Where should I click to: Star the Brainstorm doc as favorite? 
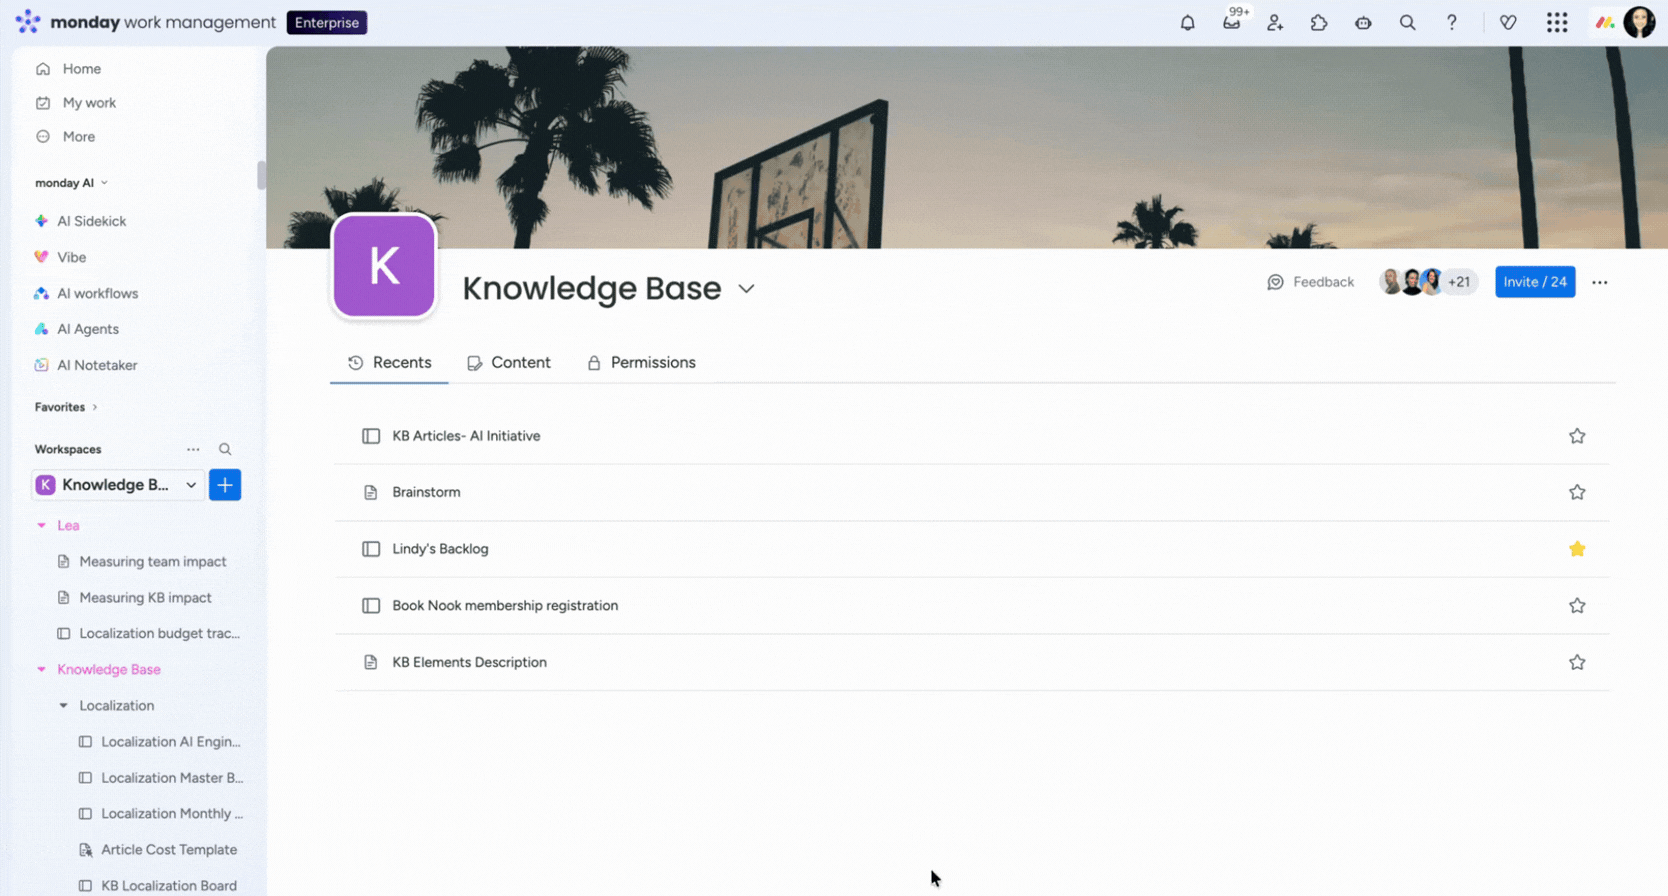(x=1576, y=492)
